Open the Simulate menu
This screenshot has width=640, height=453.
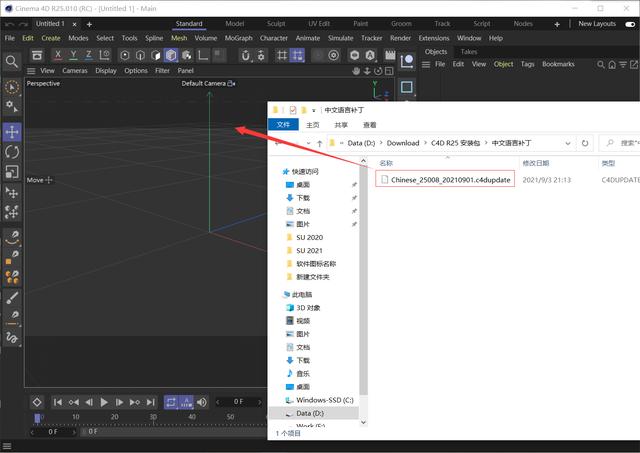340,38
